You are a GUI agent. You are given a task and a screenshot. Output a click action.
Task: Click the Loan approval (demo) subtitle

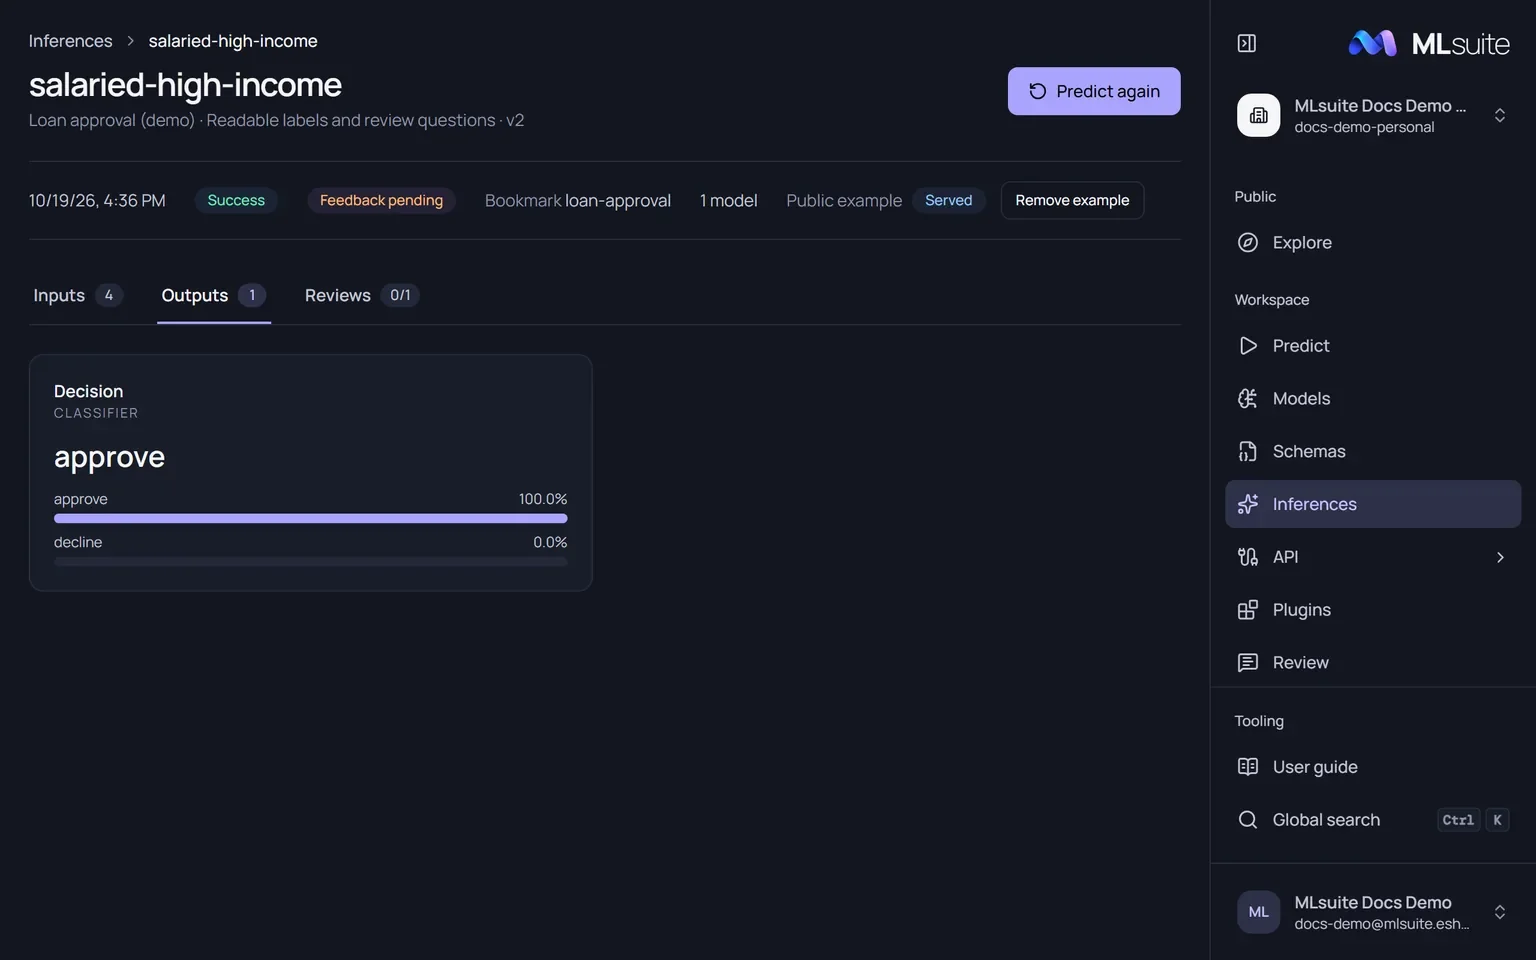tap(112, 120)
